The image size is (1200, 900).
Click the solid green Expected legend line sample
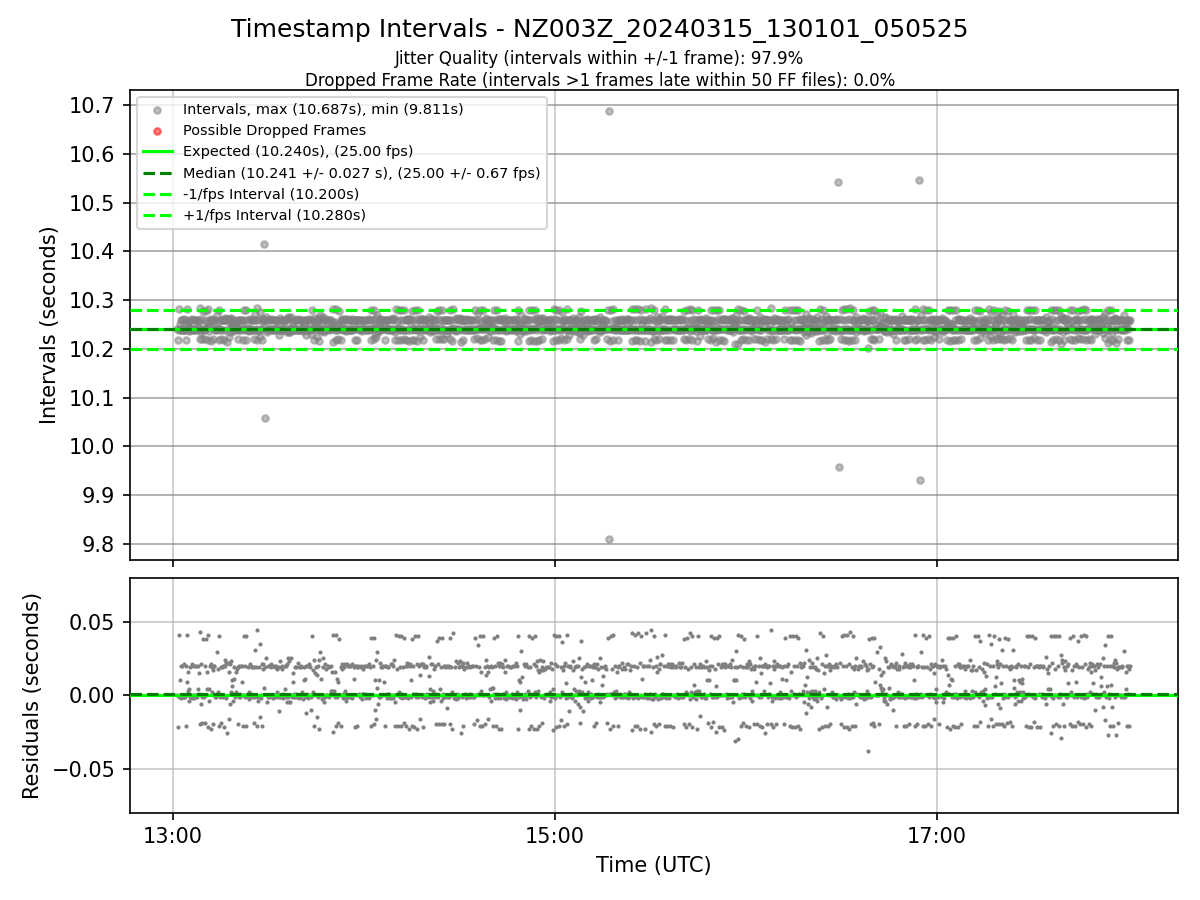[157, 152]
